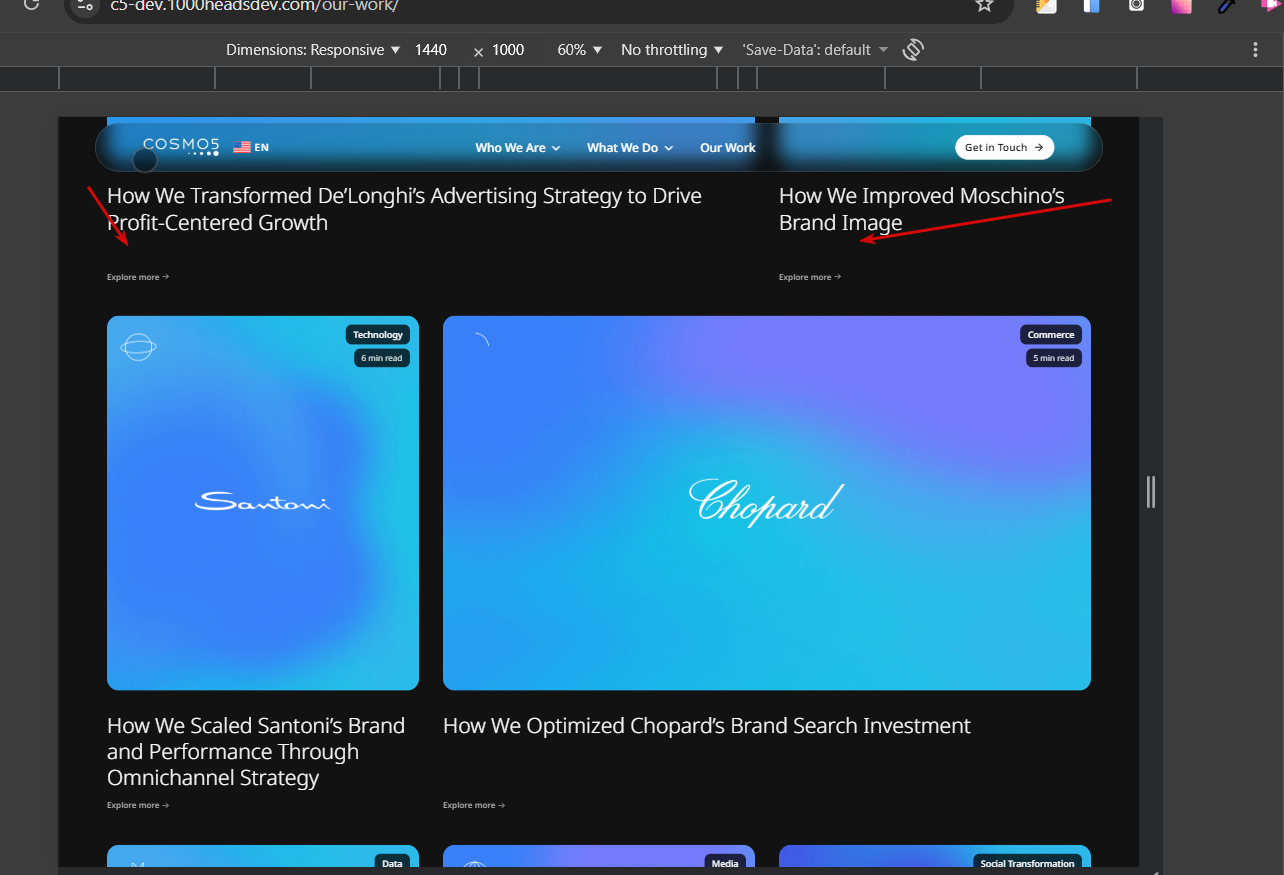The width and height of the screenshot is (1284, 875).
Task: Click the pink gradient extension icon
Action: tap(1181, 5)
